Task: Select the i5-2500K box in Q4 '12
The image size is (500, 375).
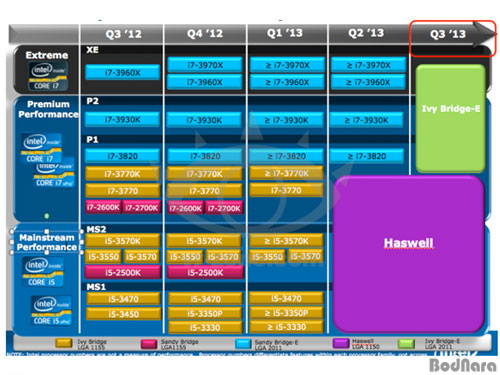Action: coord(205,272)
